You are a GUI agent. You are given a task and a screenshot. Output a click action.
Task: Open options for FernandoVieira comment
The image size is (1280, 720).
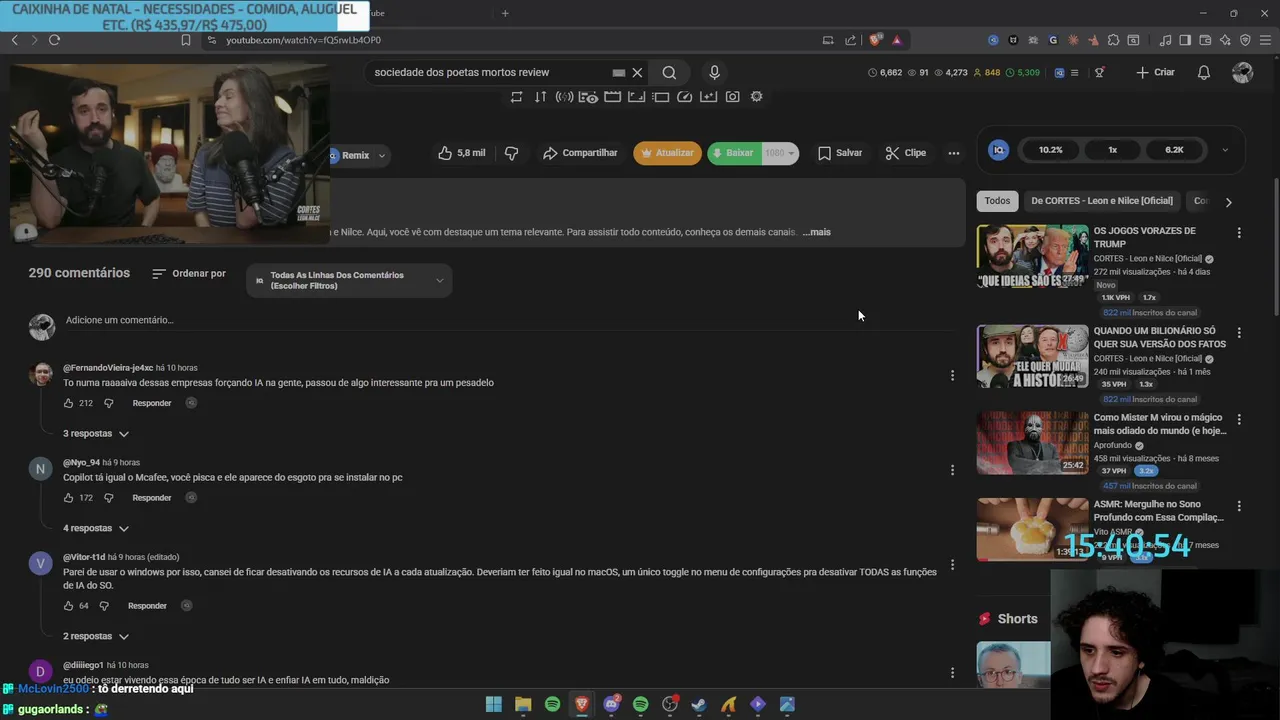pos(952,375)
